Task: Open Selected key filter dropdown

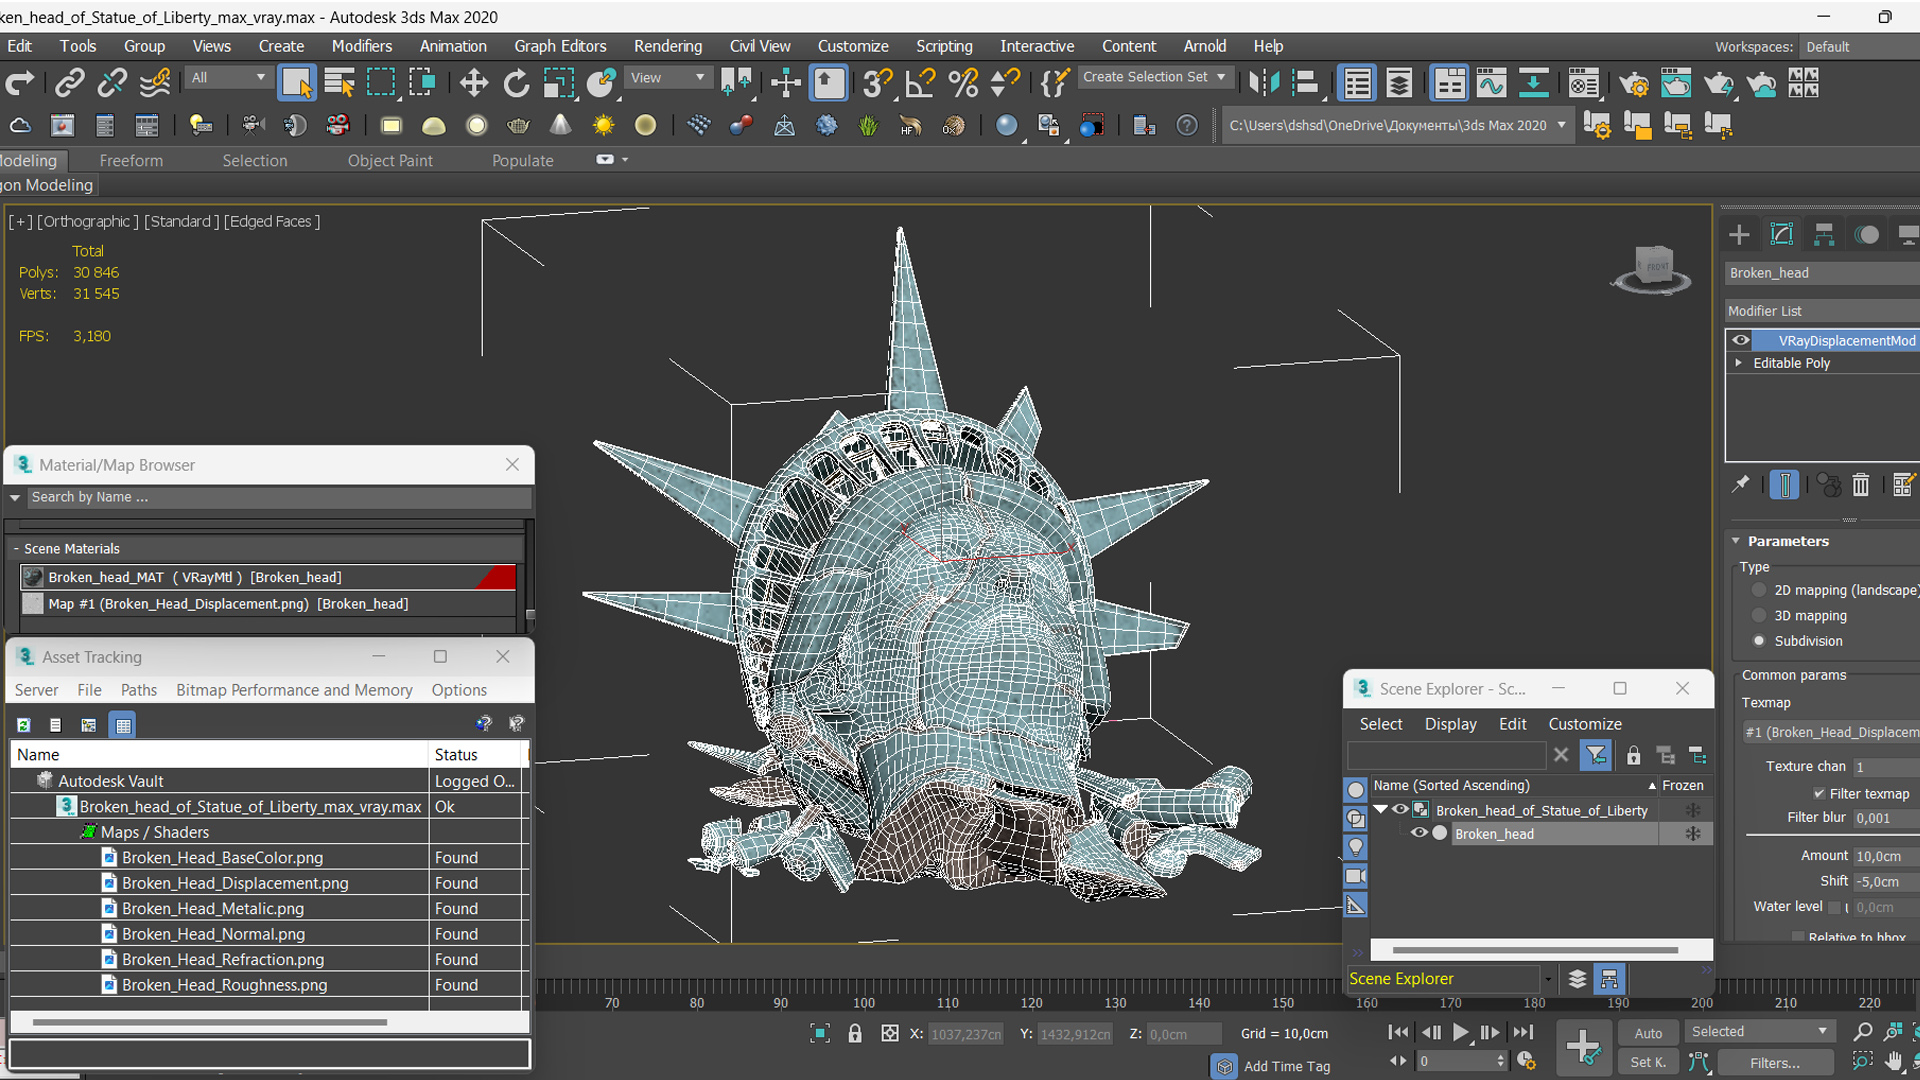Action: (x=1759, y=1031)
